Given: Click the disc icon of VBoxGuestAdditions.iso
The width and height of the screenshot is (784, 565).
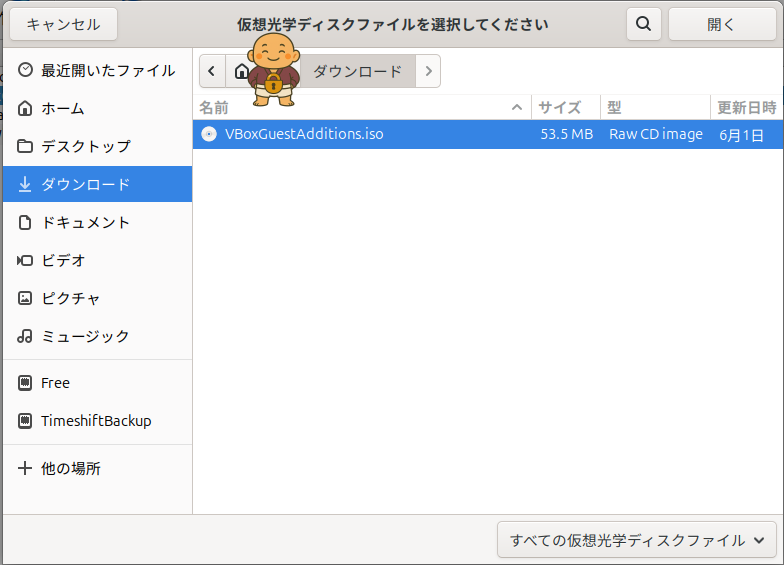Looking at the screenshot, I should tap(209, 134).
